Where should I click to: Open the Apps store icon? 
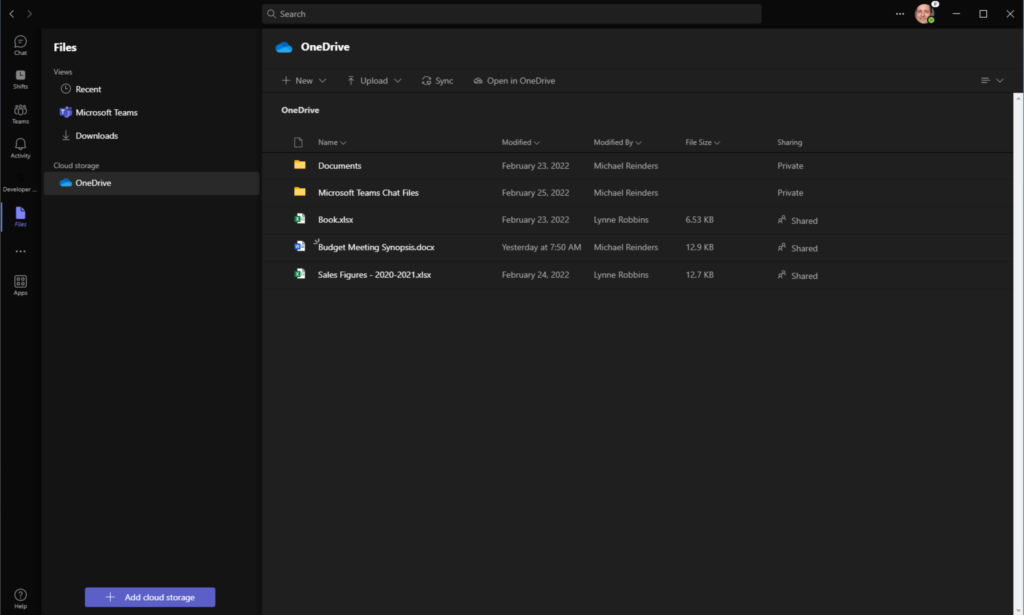click(x=20, y=285)
